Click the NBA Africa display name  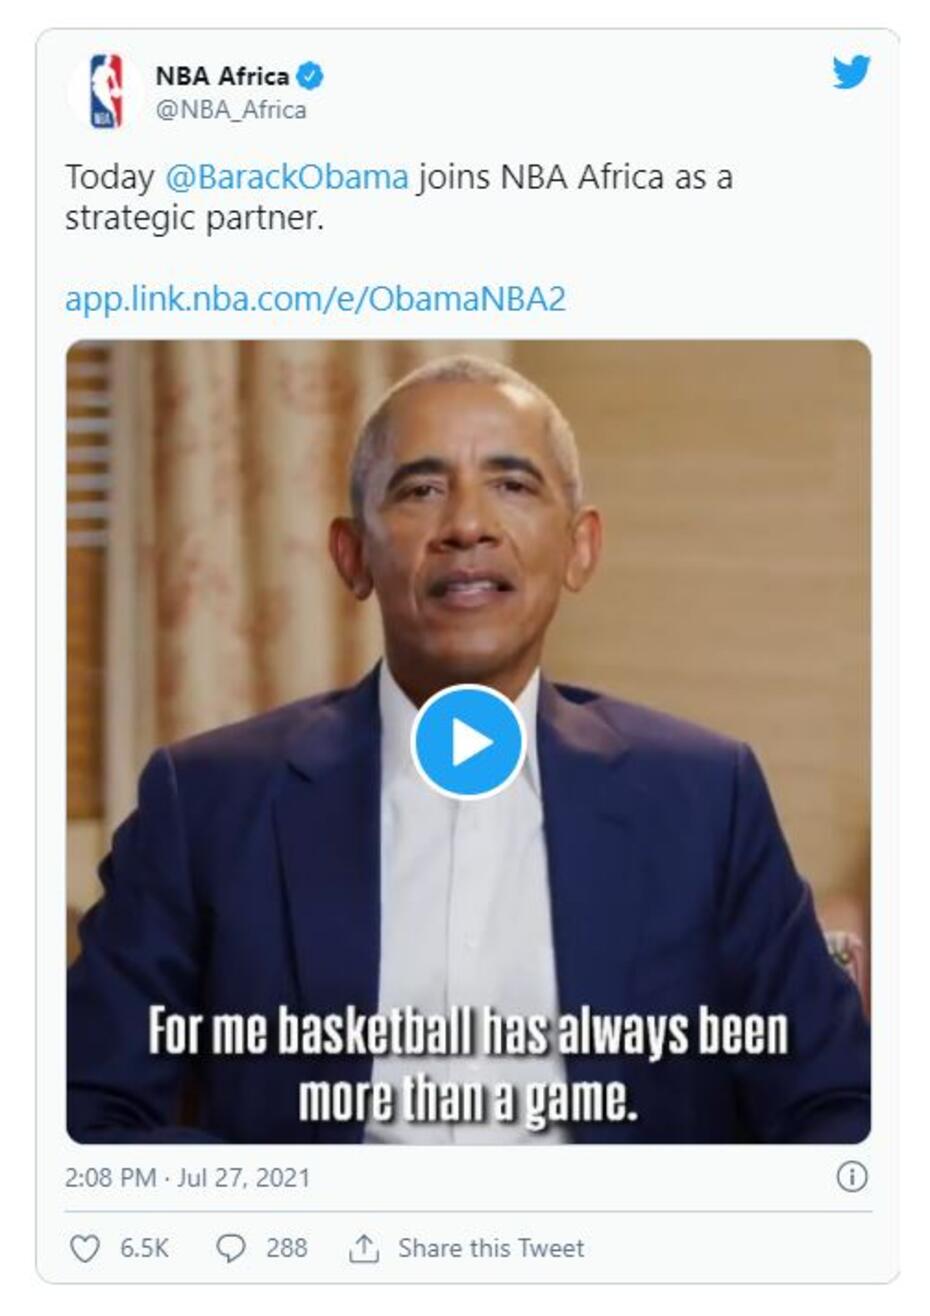(x=222, y=76)
